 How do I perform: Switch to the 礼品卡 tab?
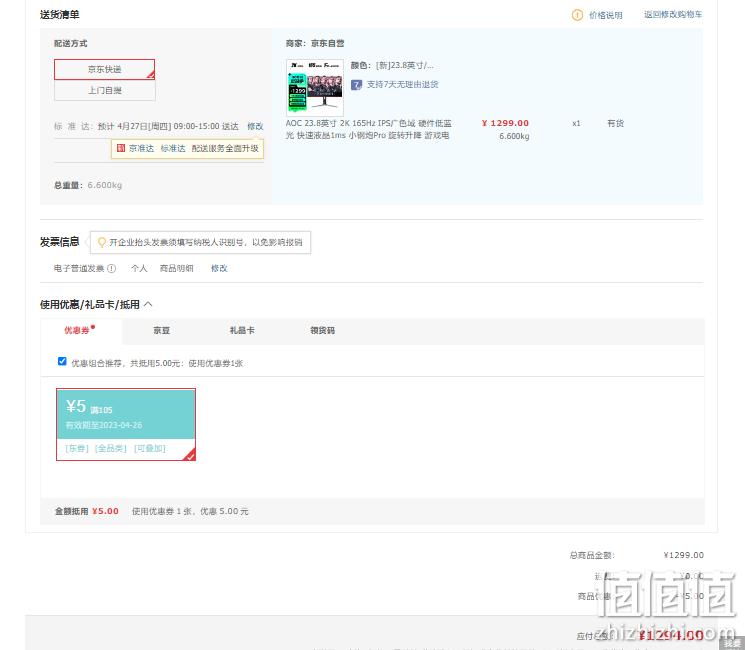(x=242, y=330)
